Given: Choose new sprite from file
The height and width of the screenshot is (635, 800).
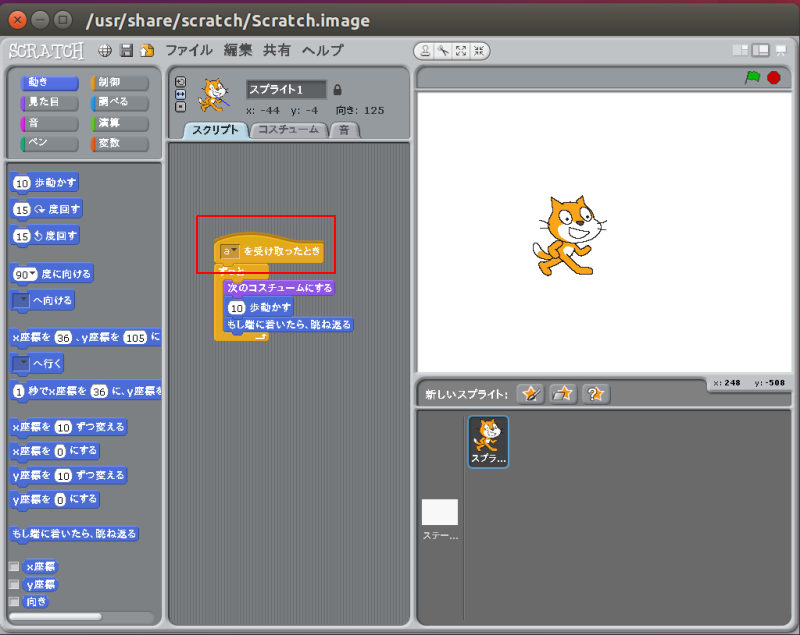Looking at the screenshot, I should [563, 394].
